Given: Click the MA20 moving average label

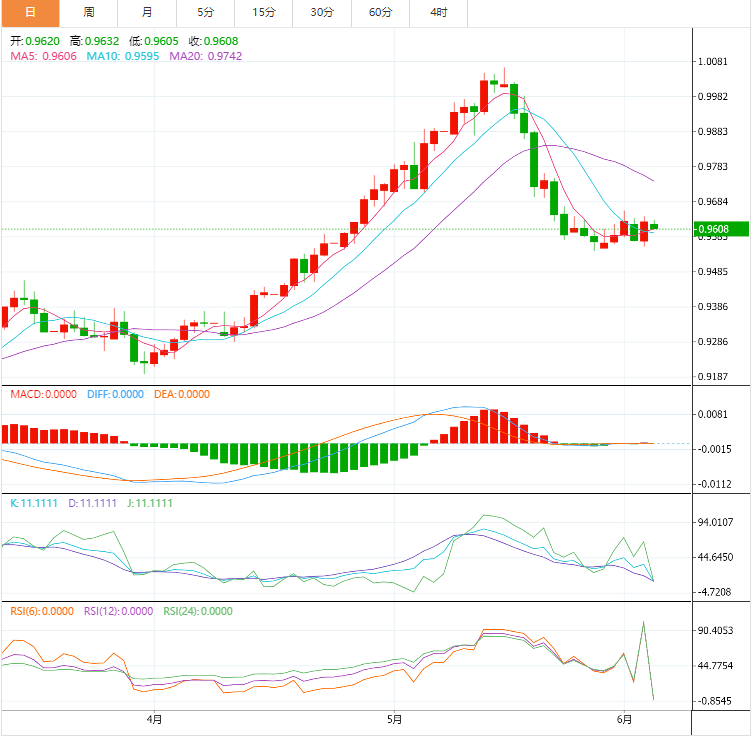Looking at the screenshot, I should (205, 57).
